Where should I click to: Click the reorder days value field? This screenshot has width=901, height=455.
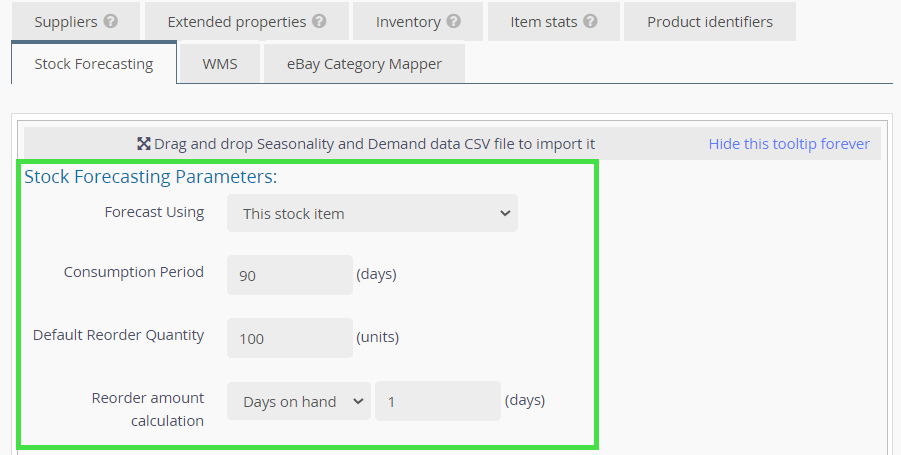437,401
